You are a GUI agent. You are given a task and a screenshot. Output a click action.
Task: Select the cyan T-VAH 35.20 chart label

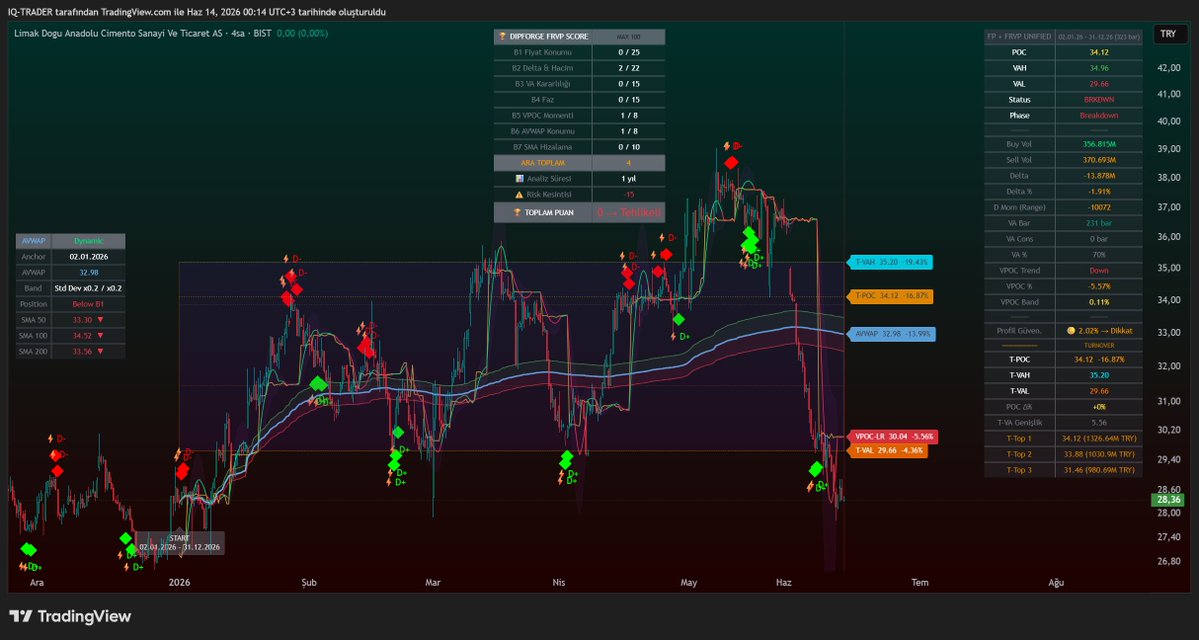[893, 262]
